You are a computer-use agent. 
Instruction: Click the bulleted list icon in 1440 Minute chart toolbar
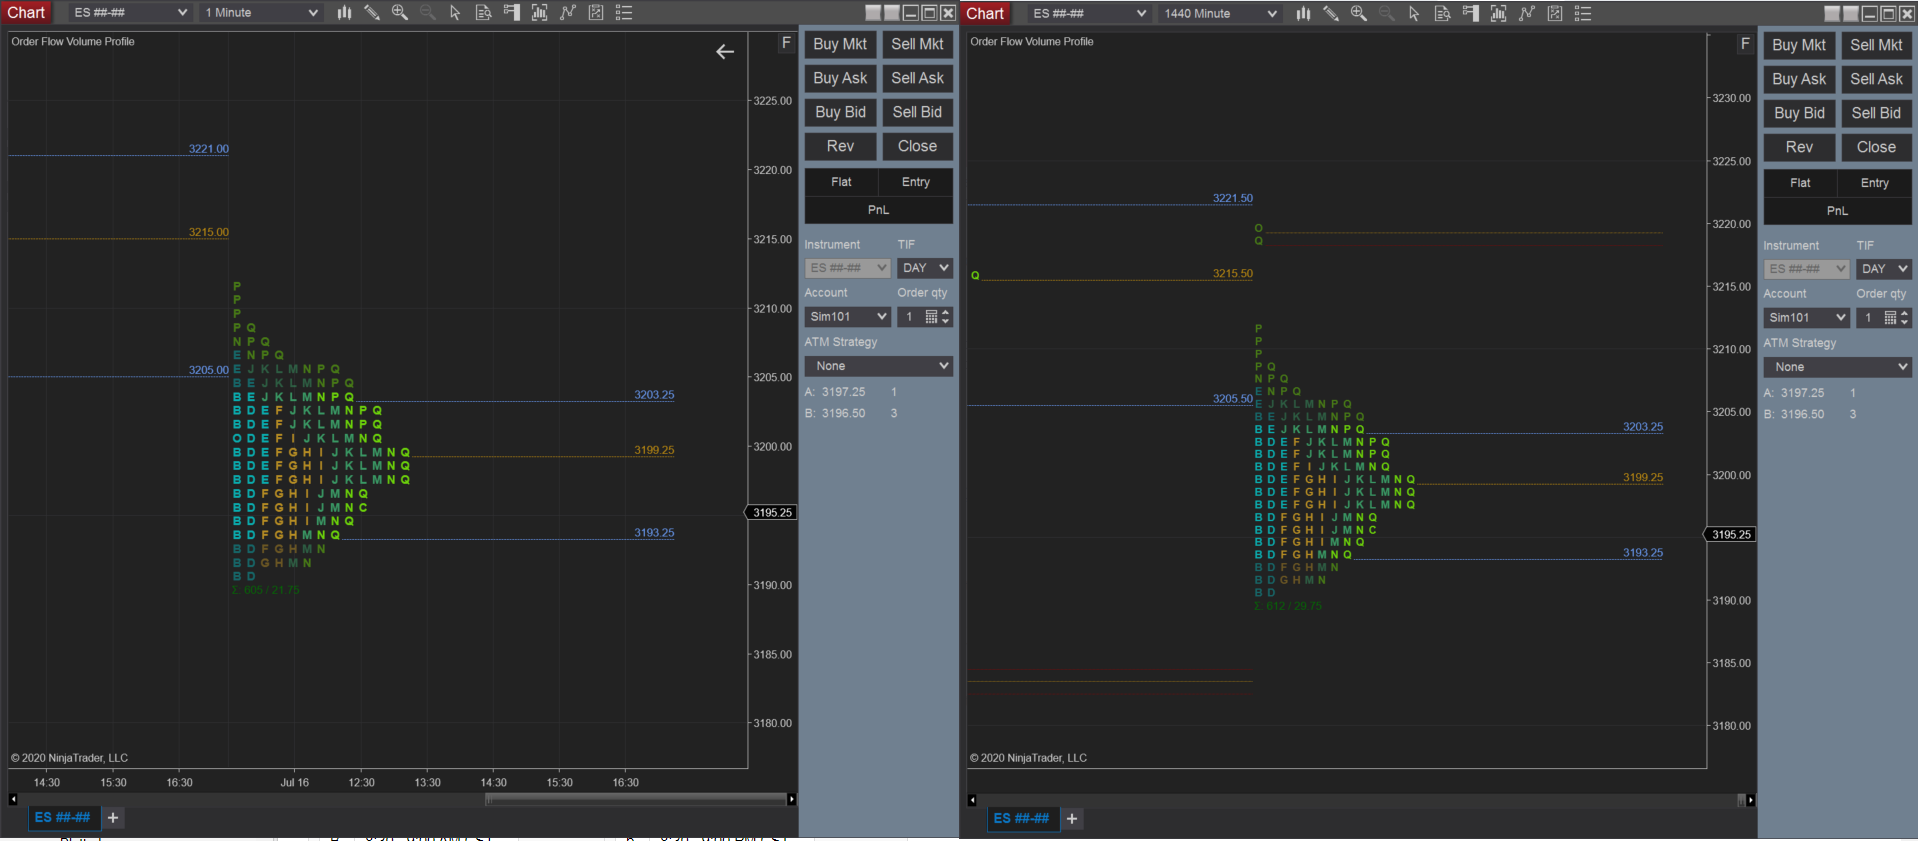coord(1583,13)
